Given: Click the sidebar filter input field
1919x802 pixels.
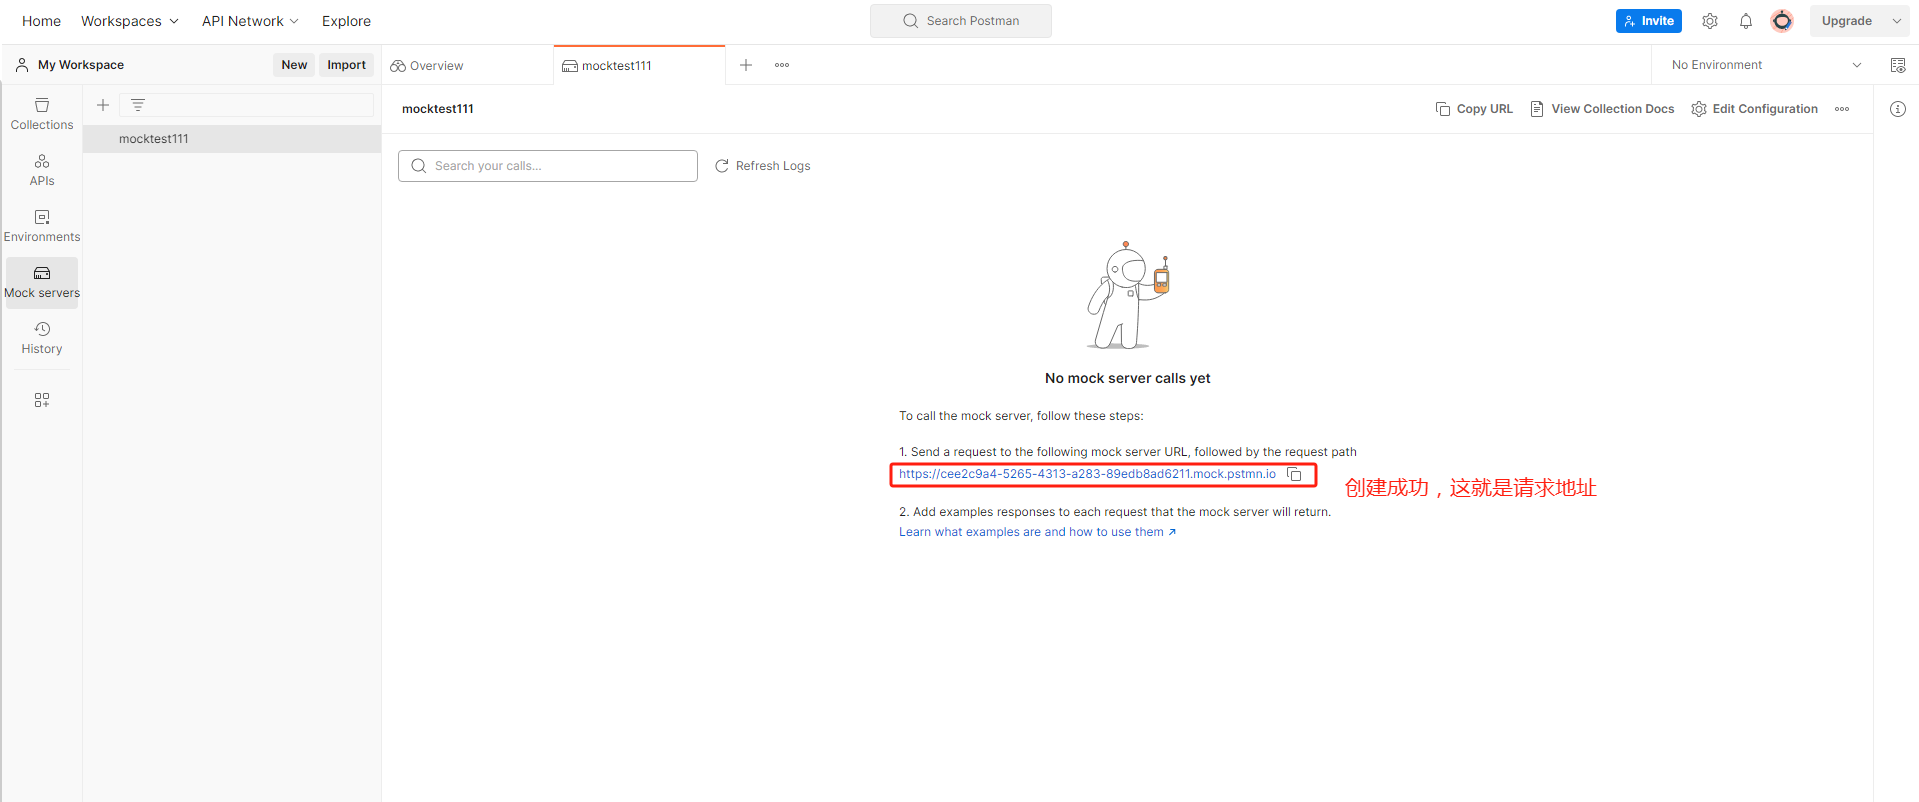Looking at the screenshot, I should pos(246,105).
